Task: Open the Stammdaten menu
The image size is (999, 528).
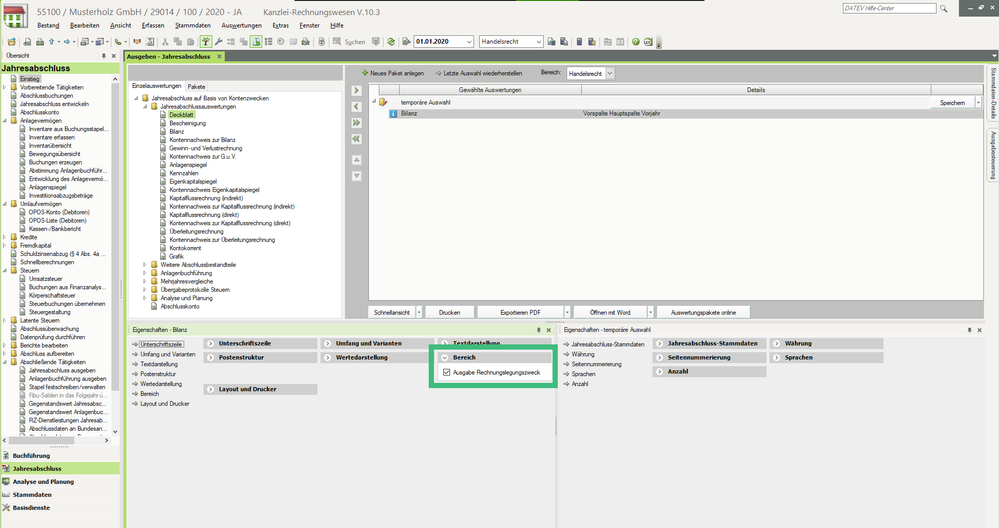Action: pyautogui.click(x=193, y=25)
